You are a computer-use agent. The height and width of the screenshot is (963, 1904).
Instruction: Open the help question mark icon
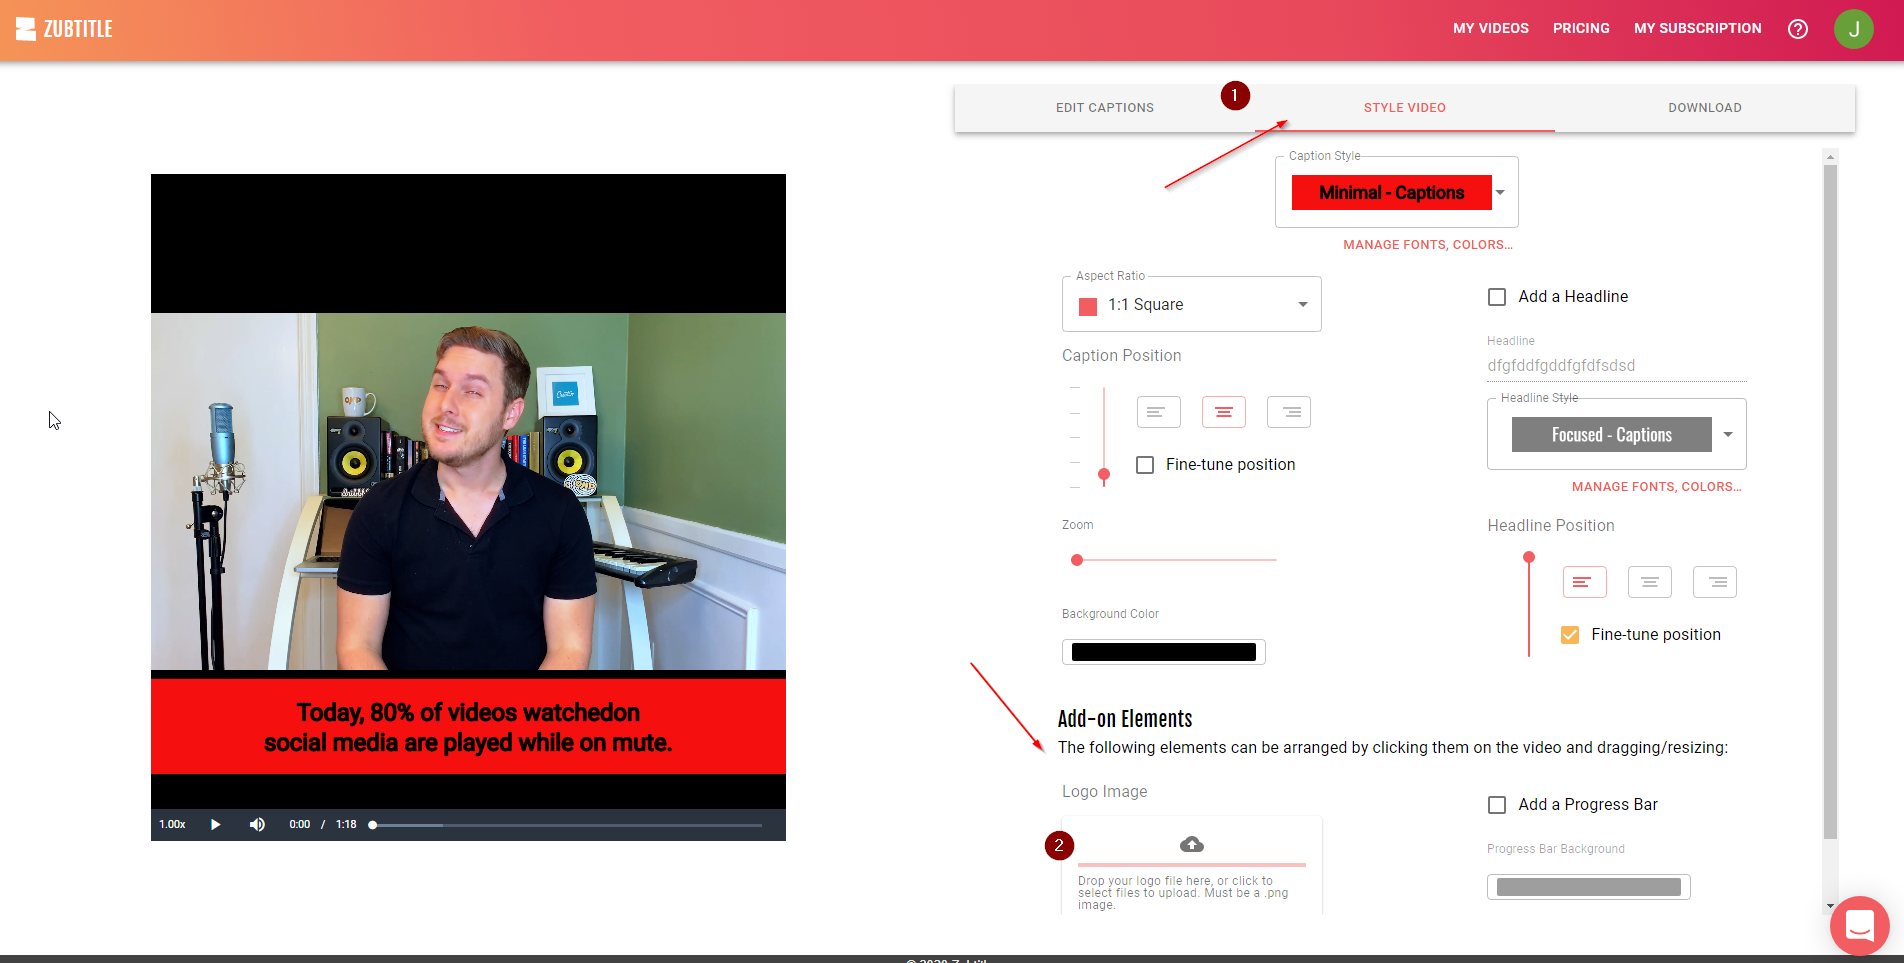[x=1797, y=29]
